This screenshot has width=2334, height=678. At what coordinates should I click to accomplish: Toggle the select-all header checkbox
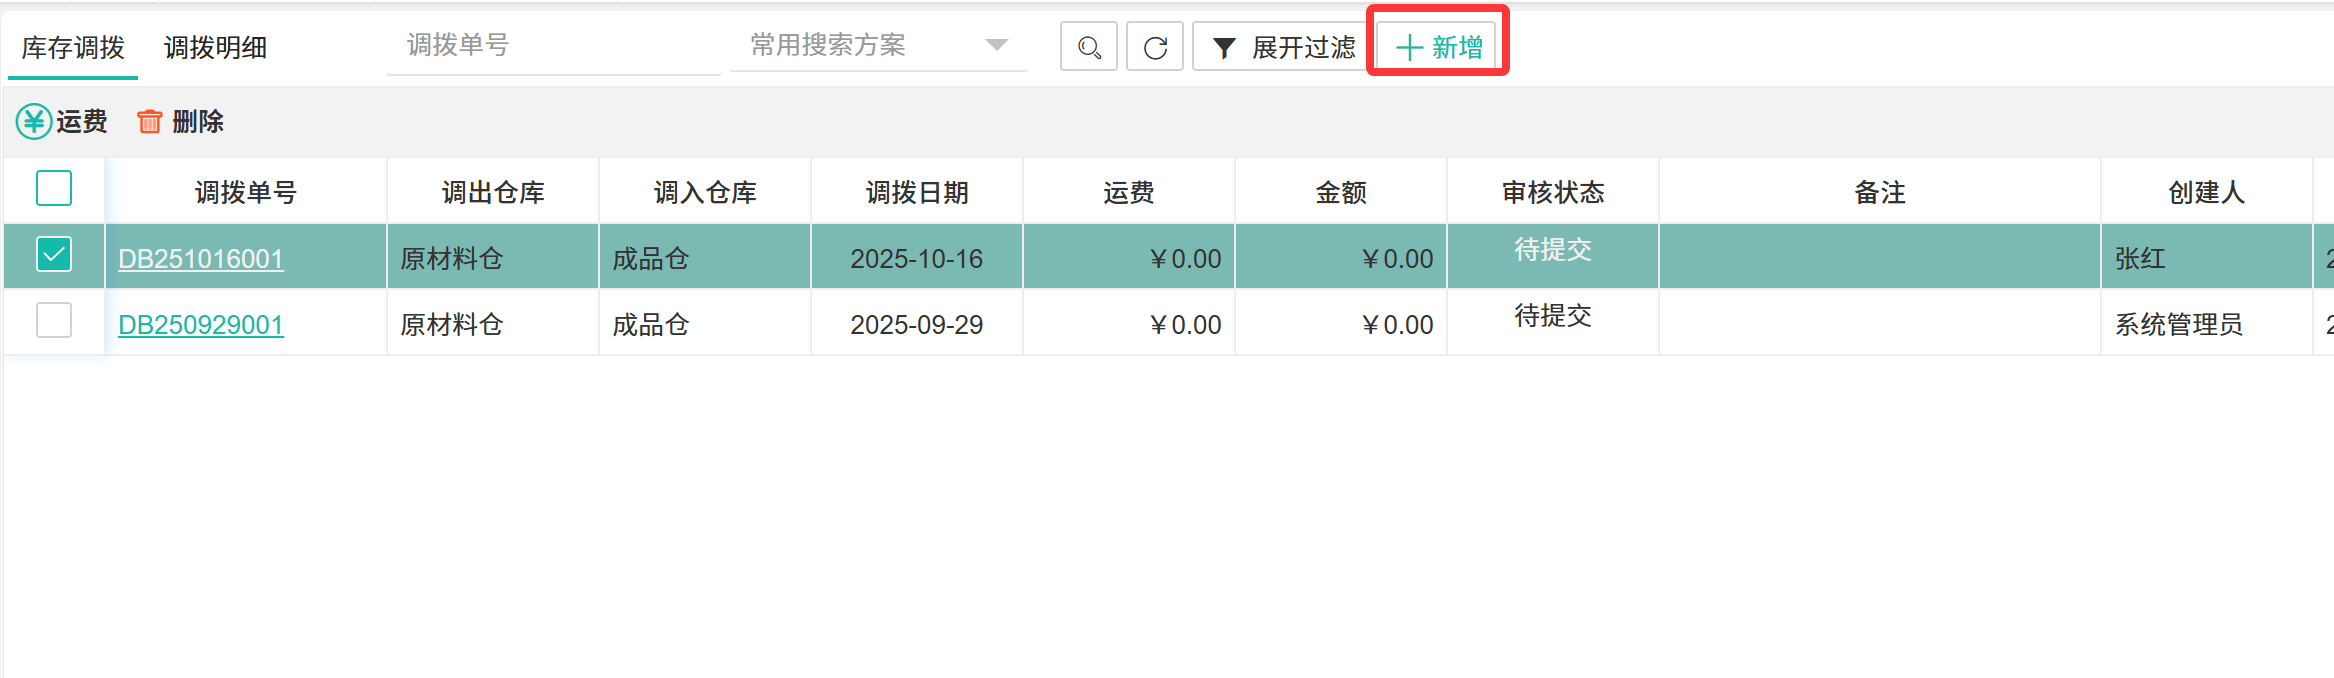(54, 188)
